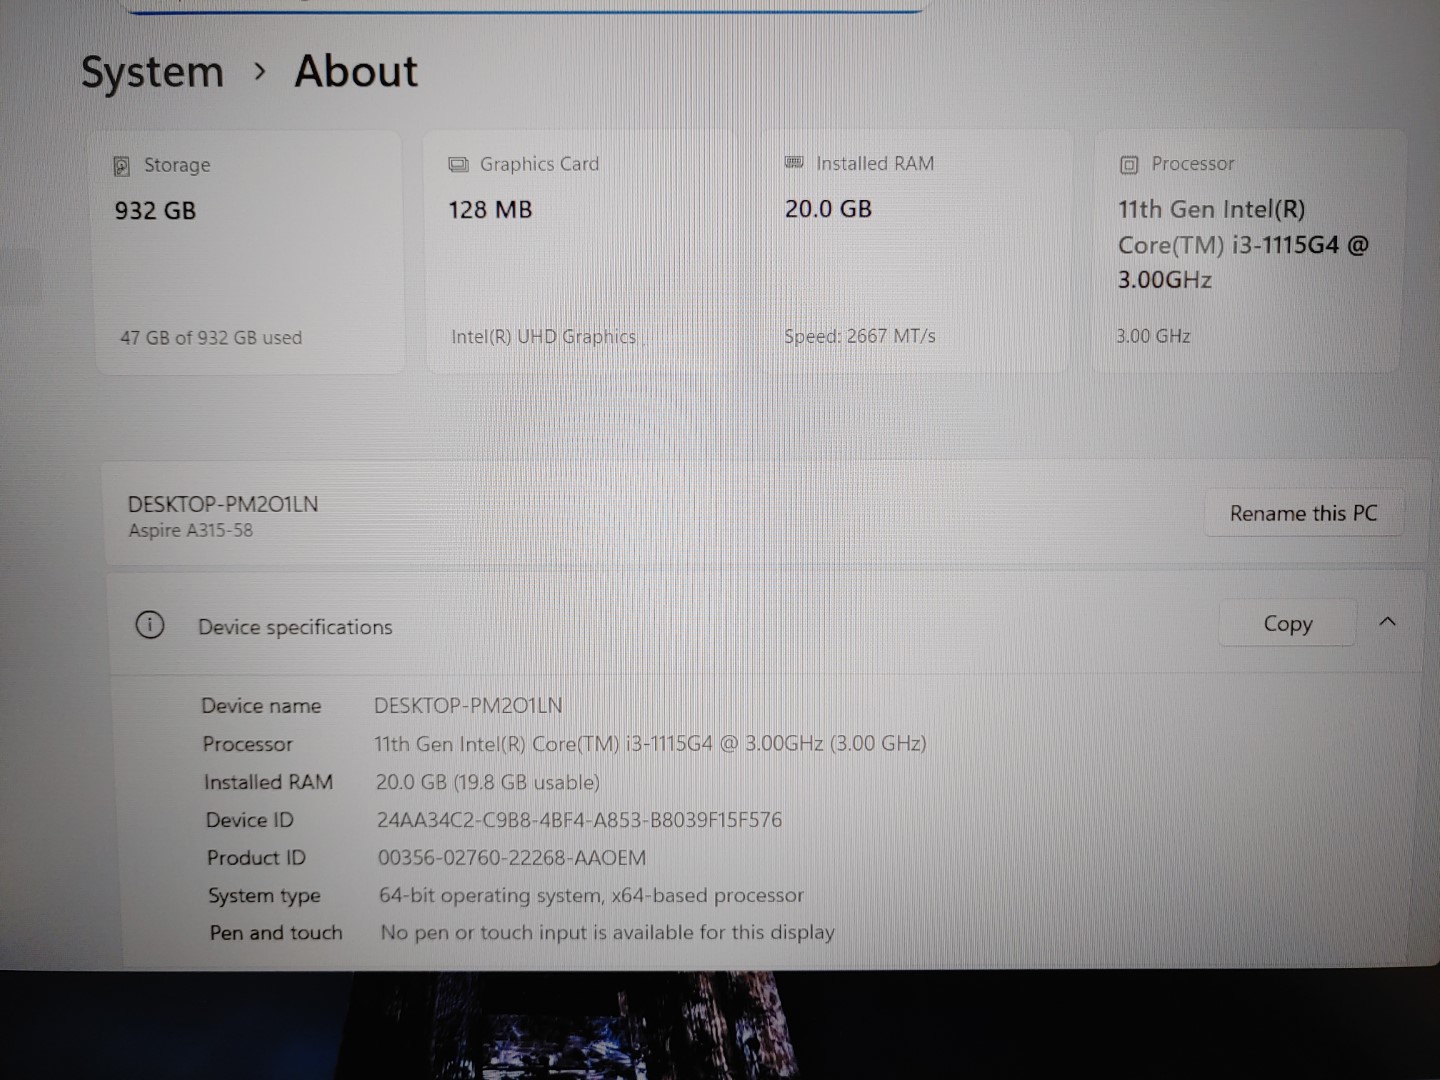The height and width of the screenshot is (1080, 1440).
Task: Click the Installed RAM chip icon
Action: 794,163
